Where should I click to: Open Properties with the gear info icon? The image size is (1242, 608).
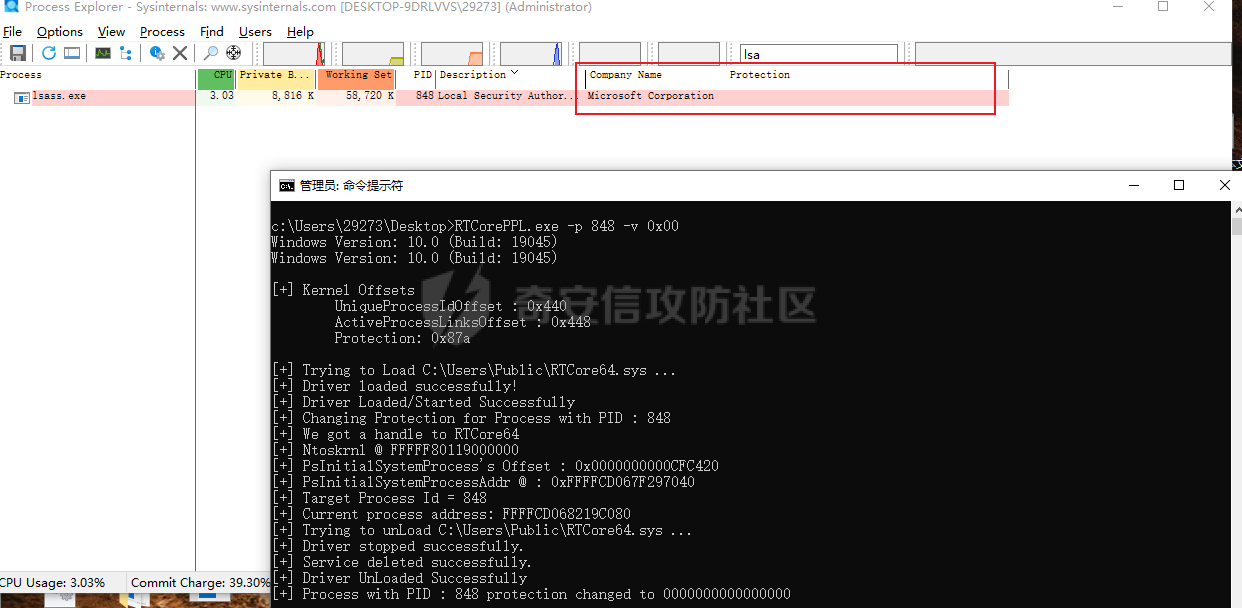pos(157,53)
